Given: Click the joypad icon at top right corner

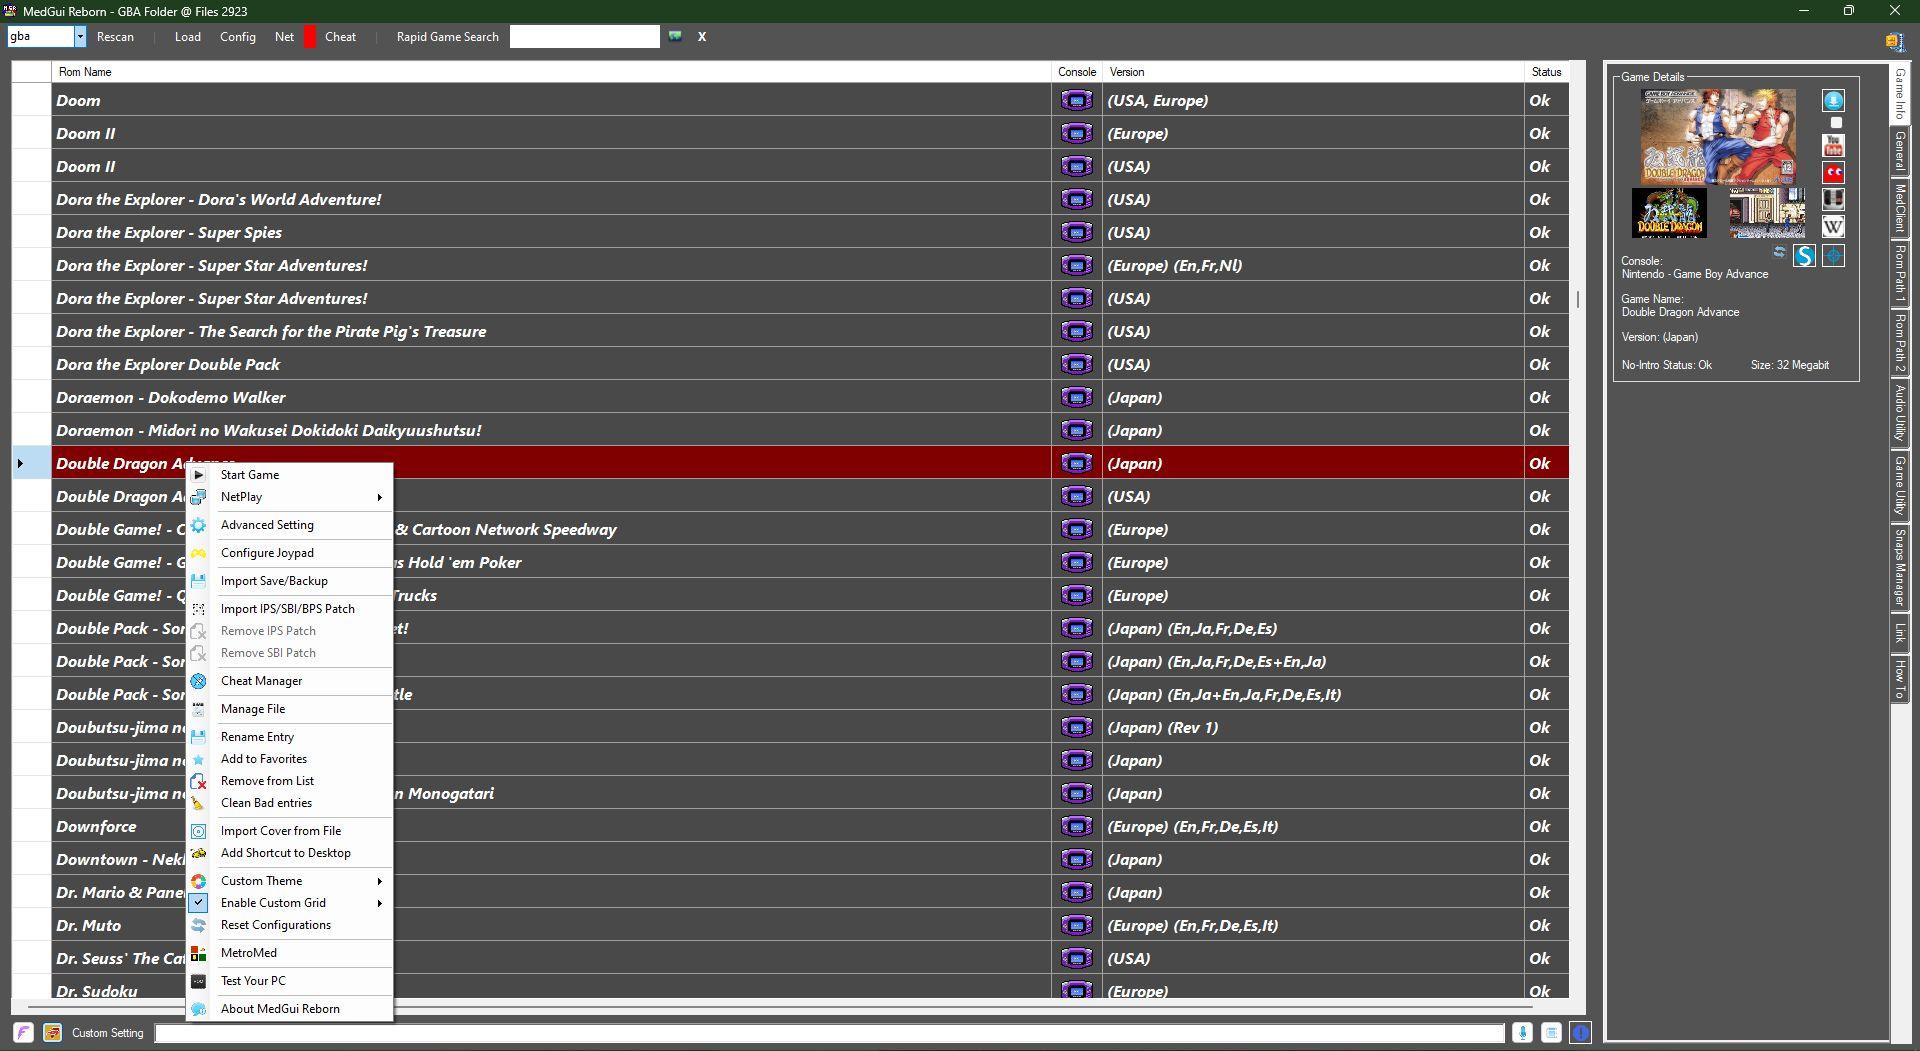Looking at the screenshot, I should click(x=1894, y=41).
